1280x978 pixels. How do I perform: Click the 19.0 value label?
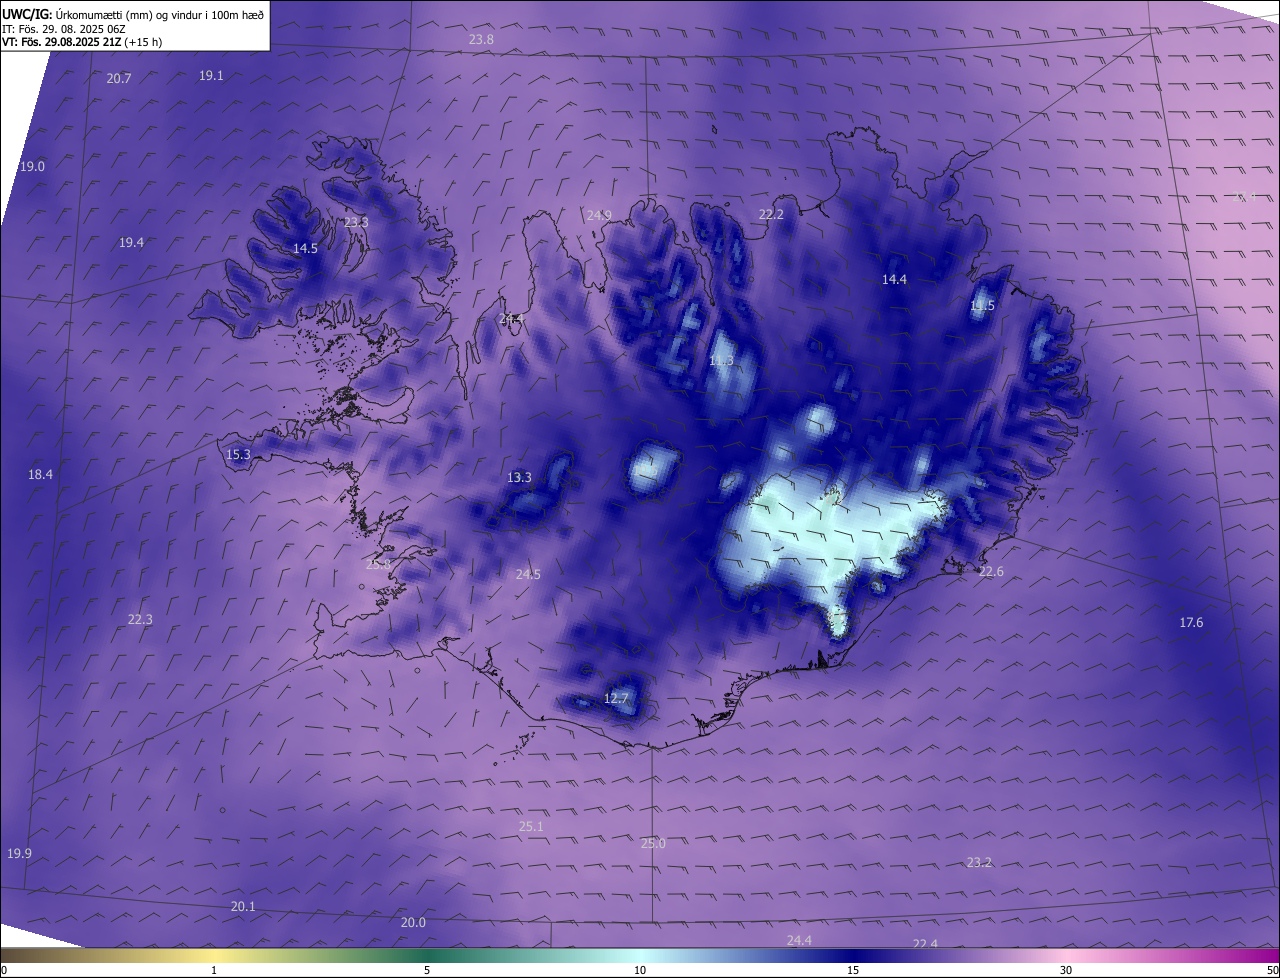[x=32, y=166]
